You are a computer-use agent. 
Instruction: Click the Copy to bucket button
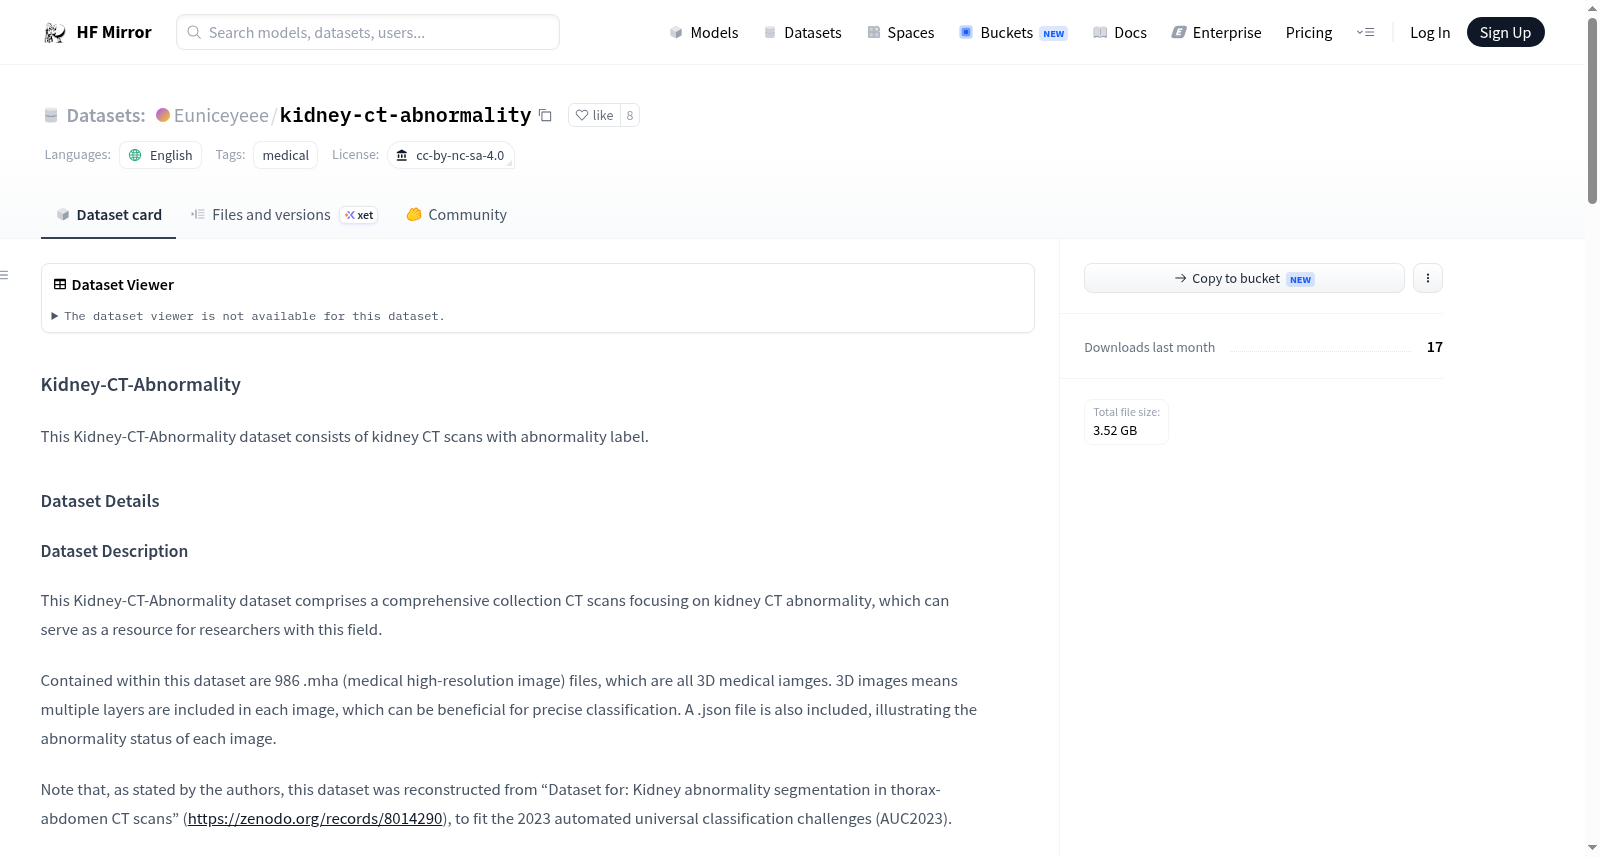[x=1244, y=278]
